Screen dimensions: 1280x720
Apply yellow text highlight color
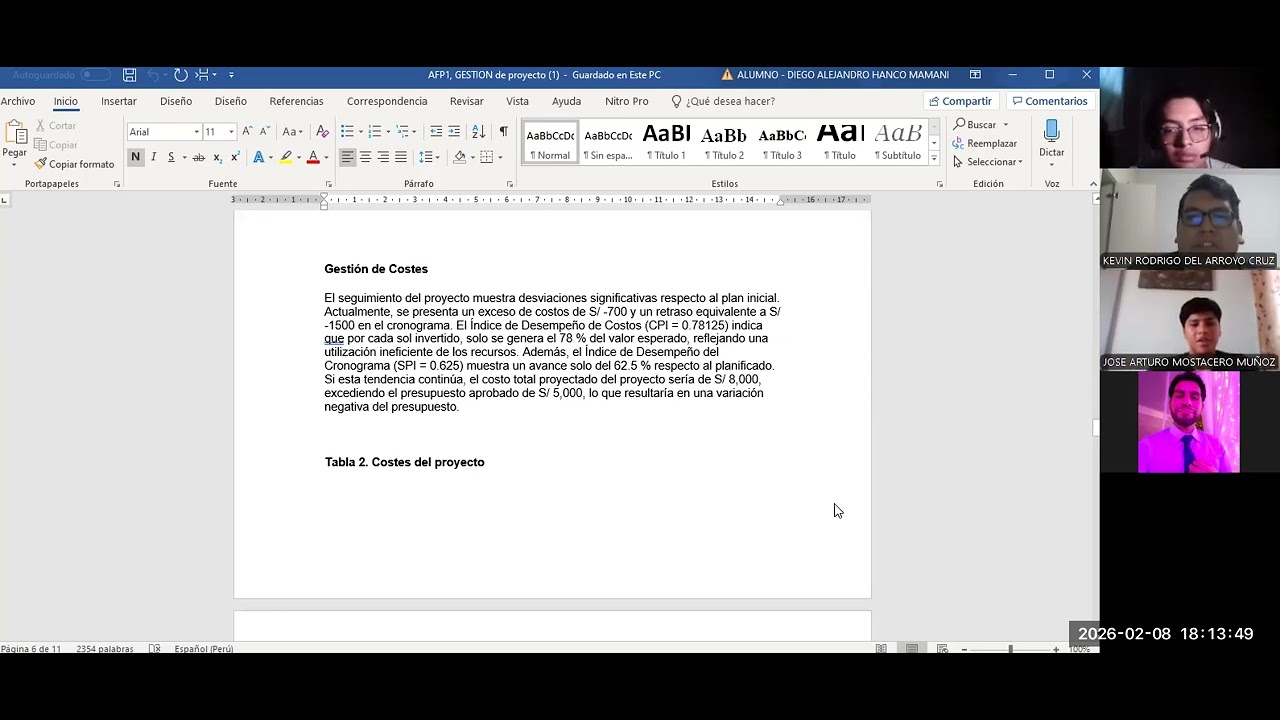point(286,157)
